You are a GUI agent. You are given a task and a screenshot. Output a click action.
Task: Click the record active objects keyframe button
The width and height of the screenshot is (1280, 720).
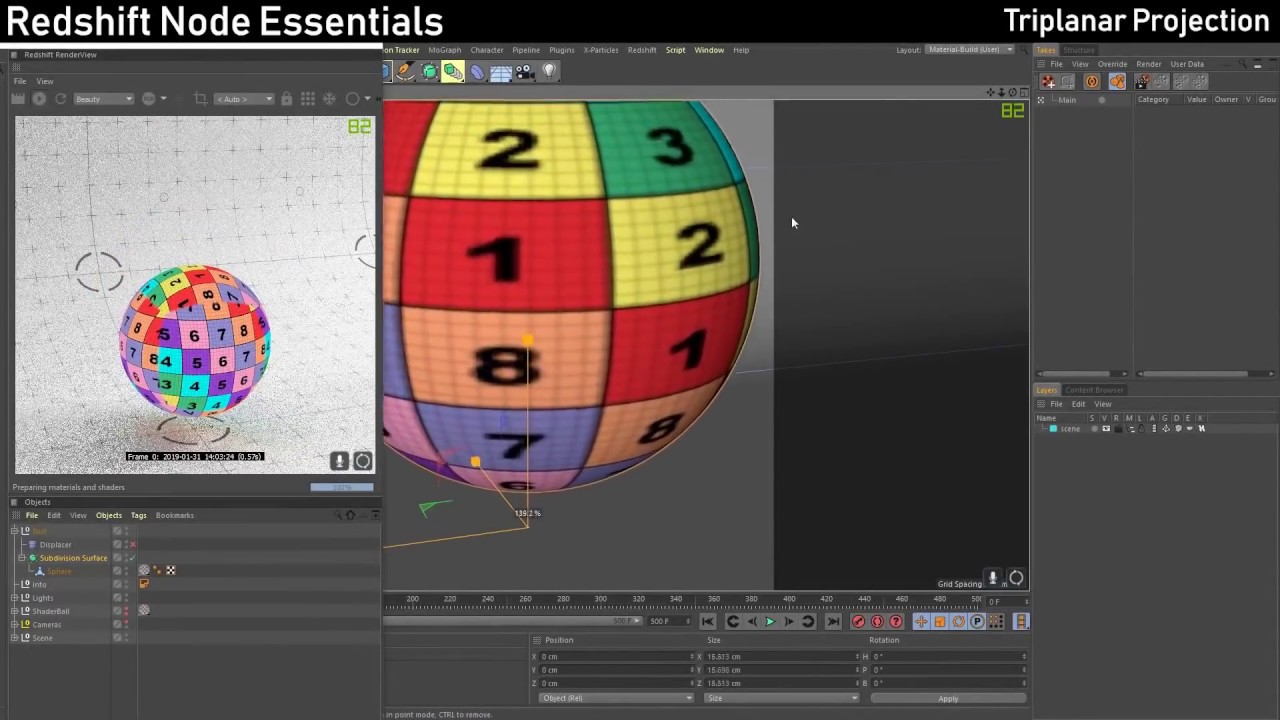pos(858,622)
